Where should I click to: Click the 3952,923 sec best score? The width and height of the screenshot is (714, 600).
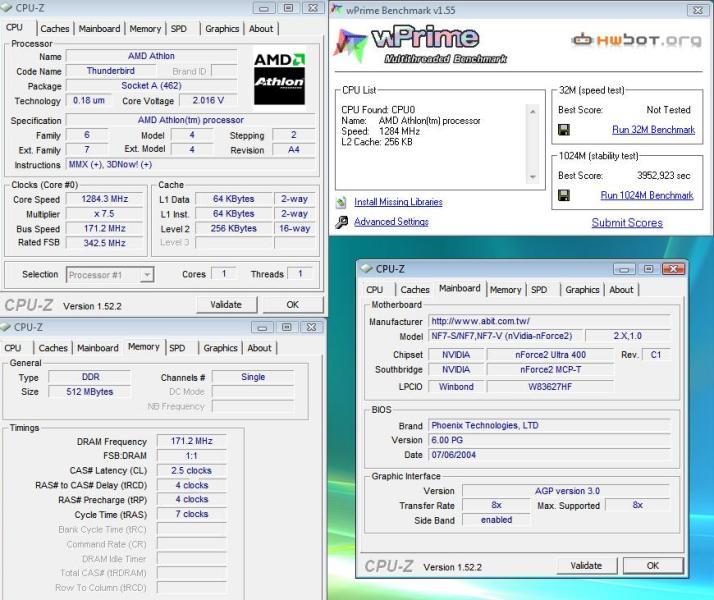663,176
